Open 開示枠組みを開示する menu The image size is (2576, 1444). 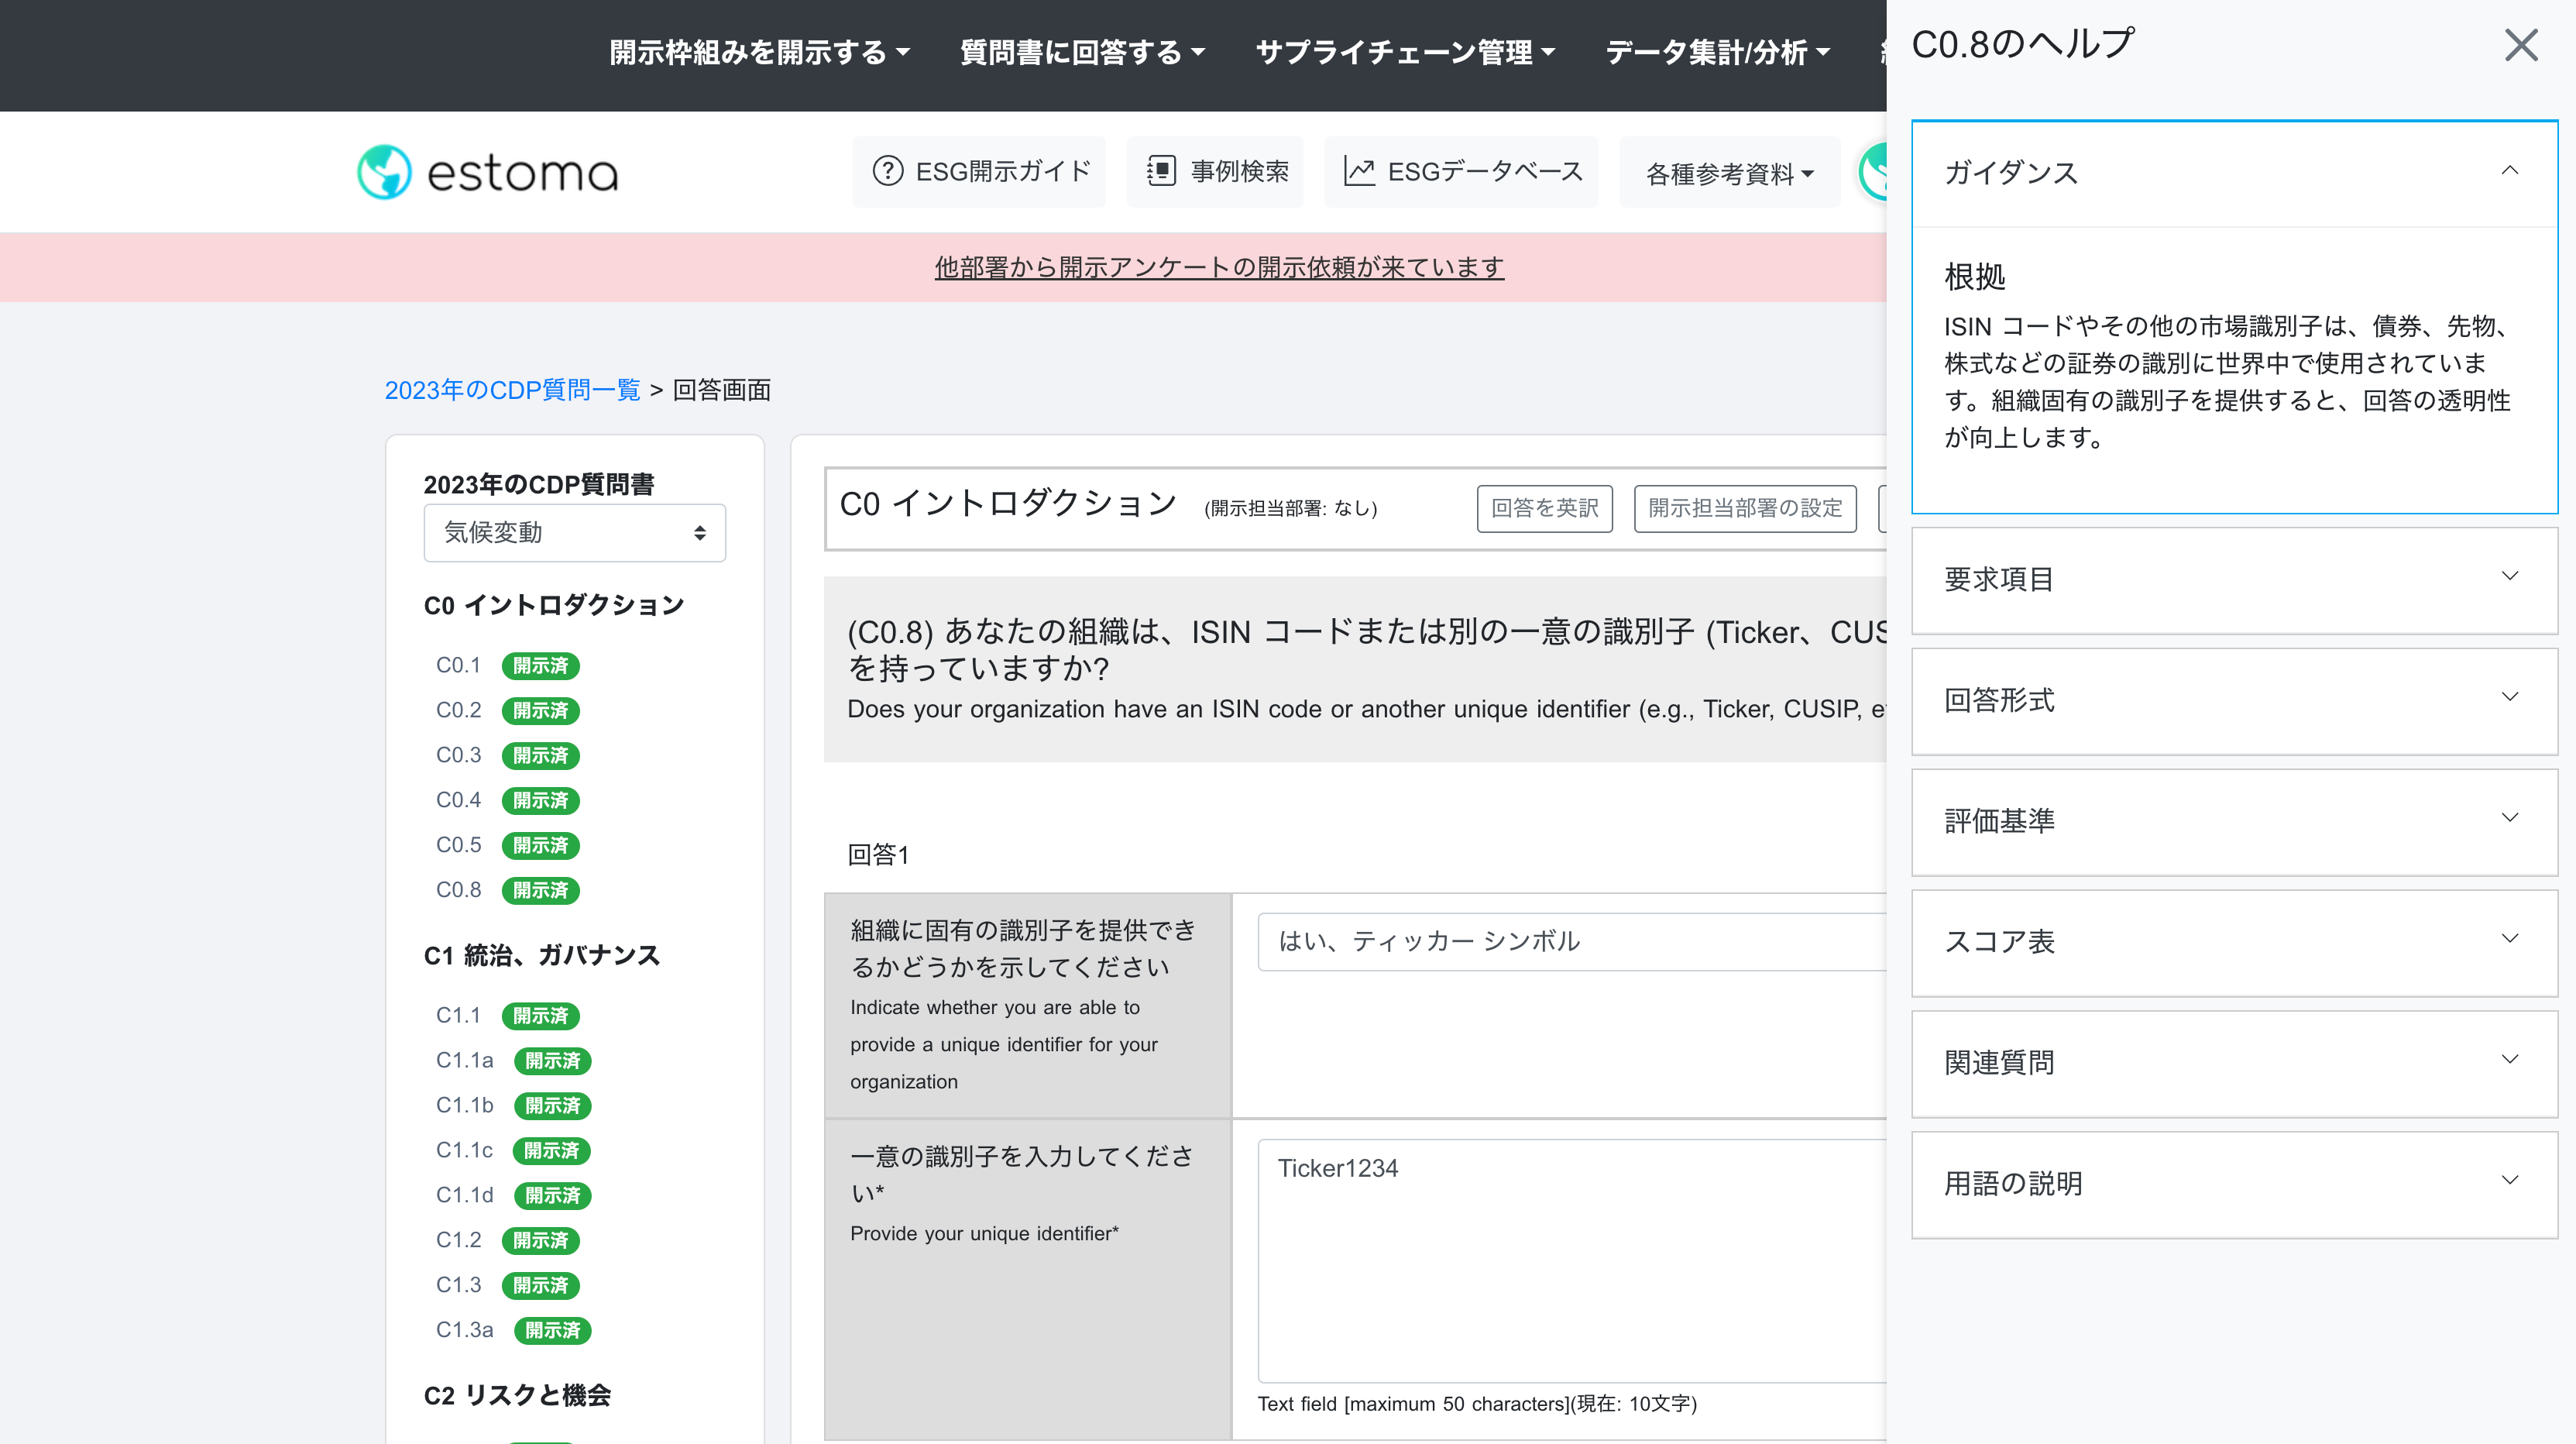tap(759, 52)
